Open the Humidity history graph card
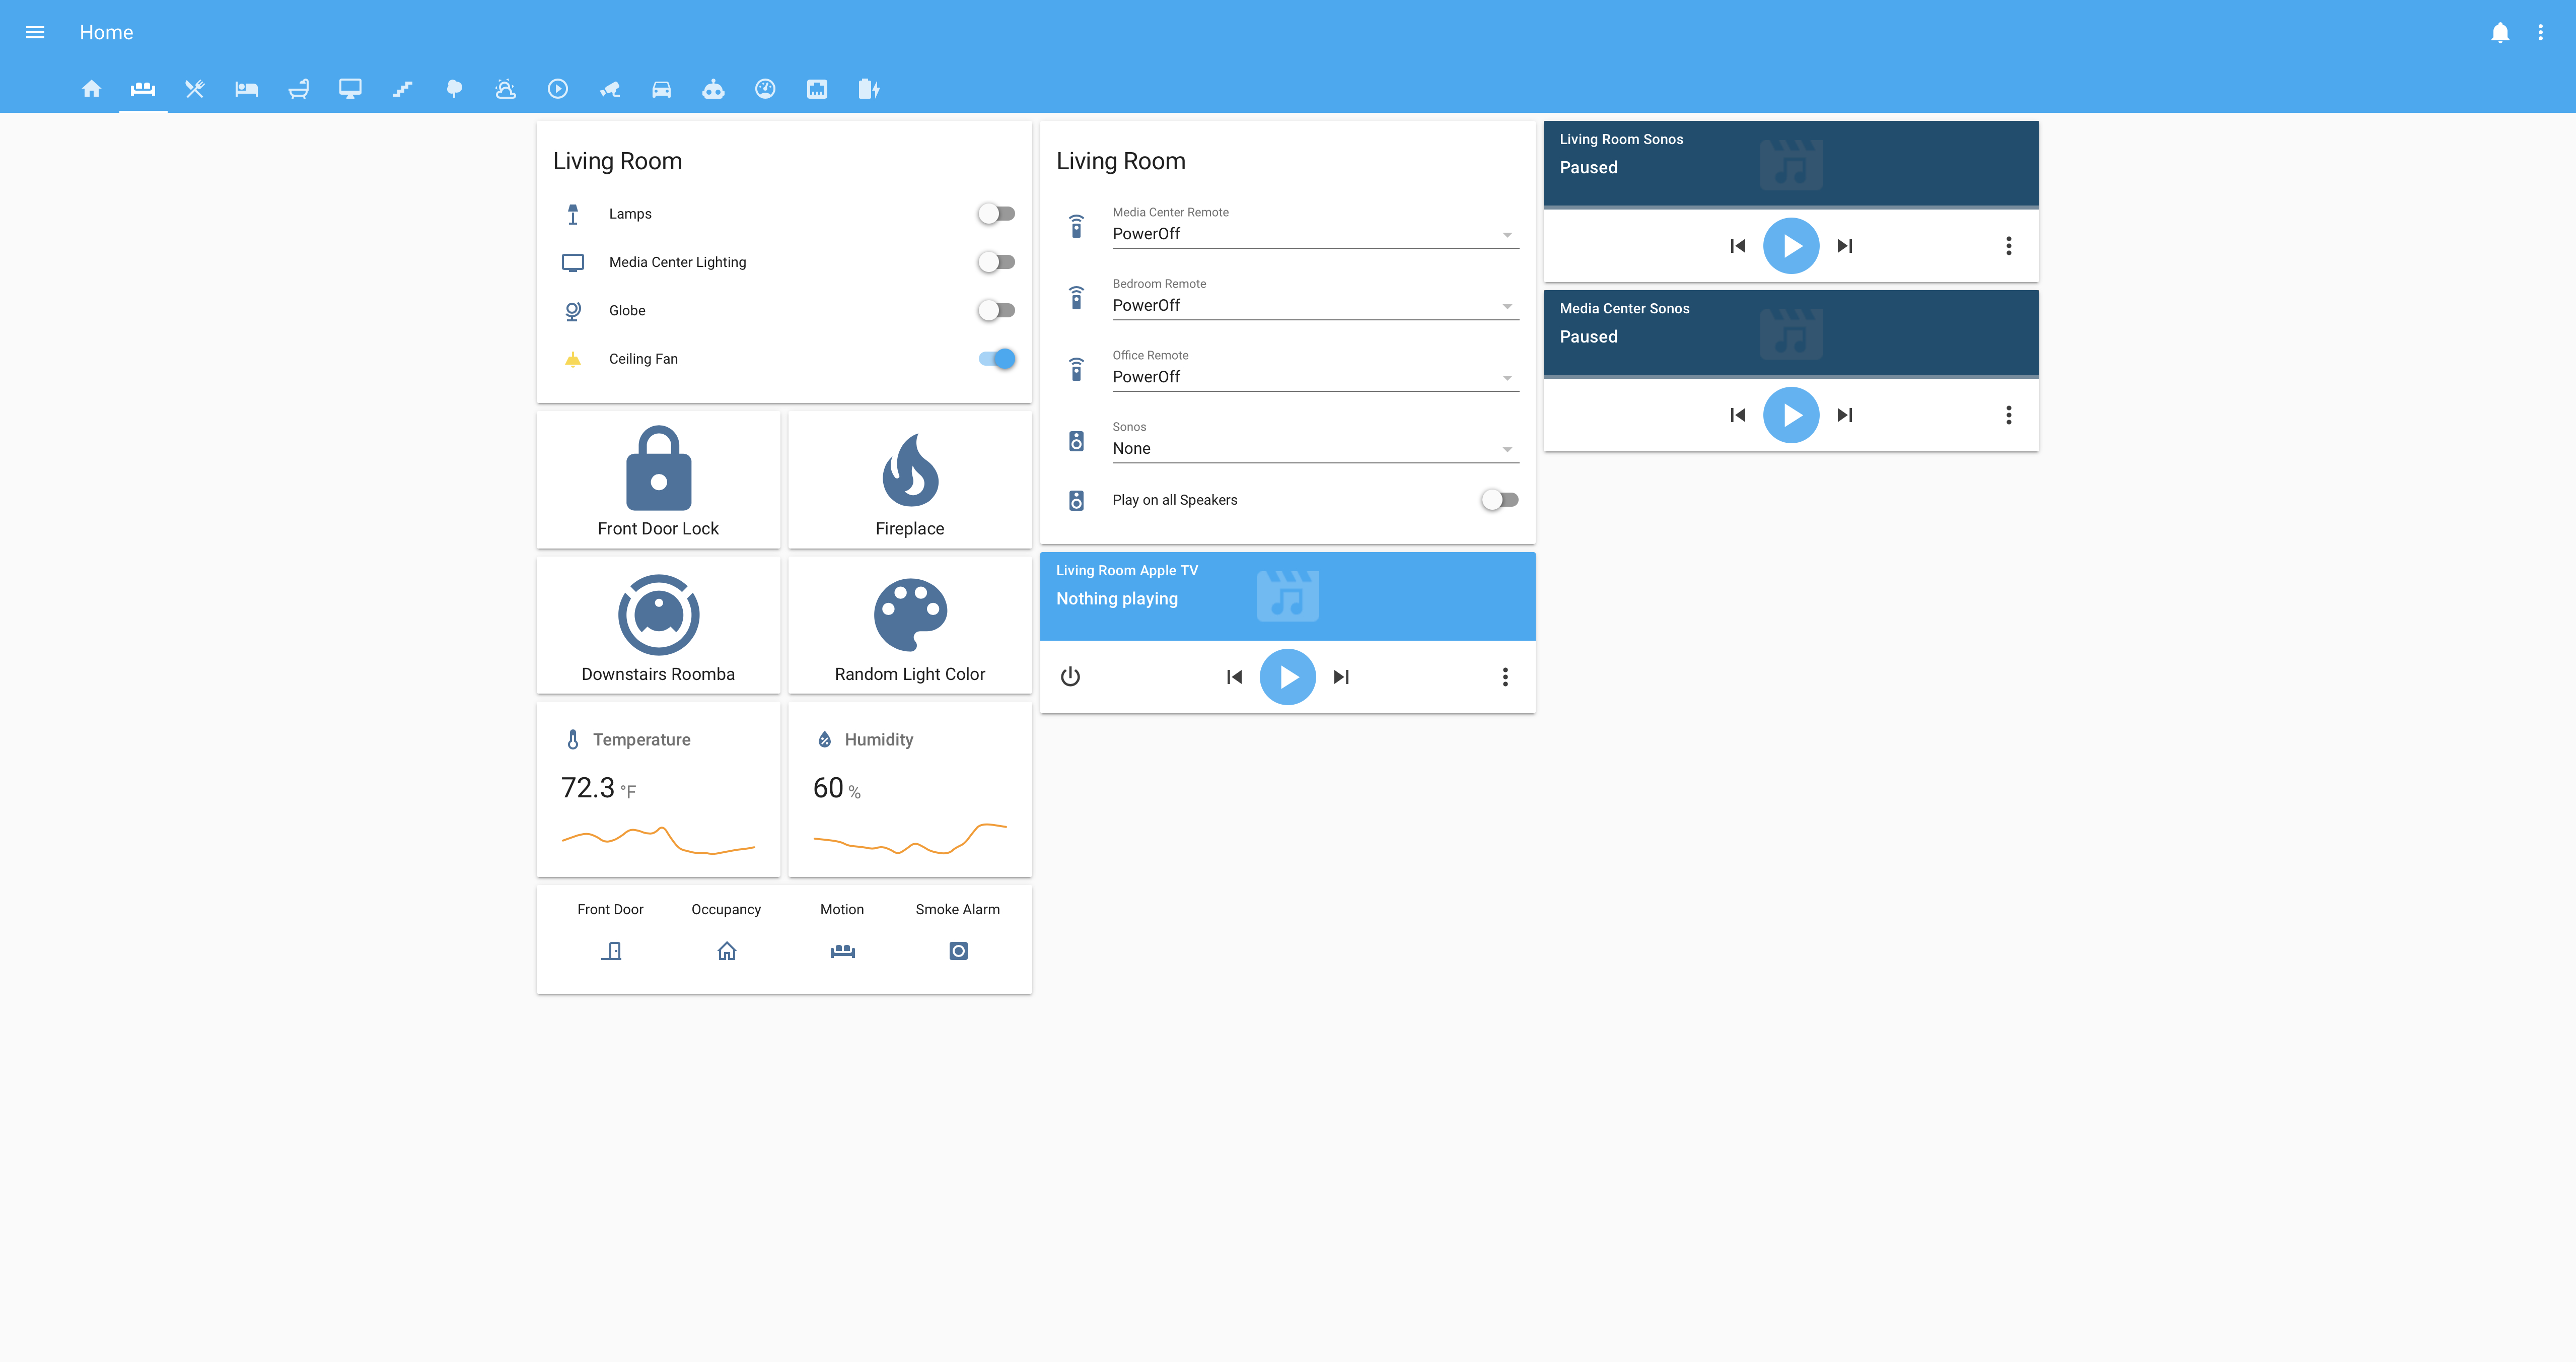The height and width of the screenshot is (1362, 2576). [909, 790]
